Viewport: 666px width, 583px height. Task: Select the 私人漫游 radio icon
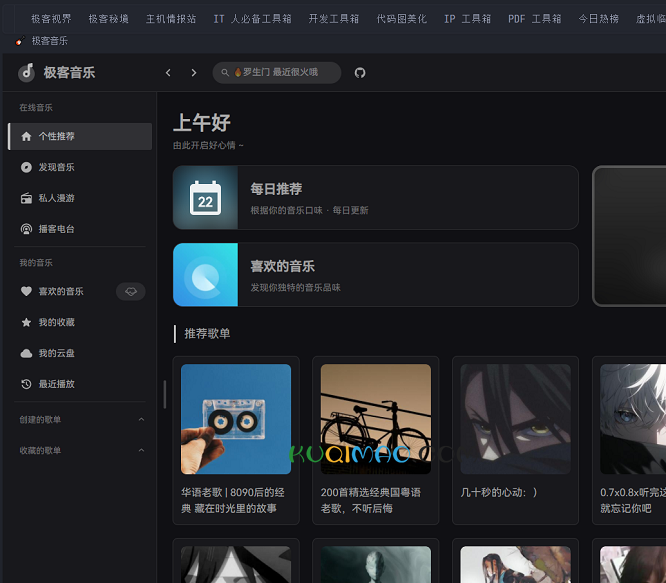tap(26, 198)
